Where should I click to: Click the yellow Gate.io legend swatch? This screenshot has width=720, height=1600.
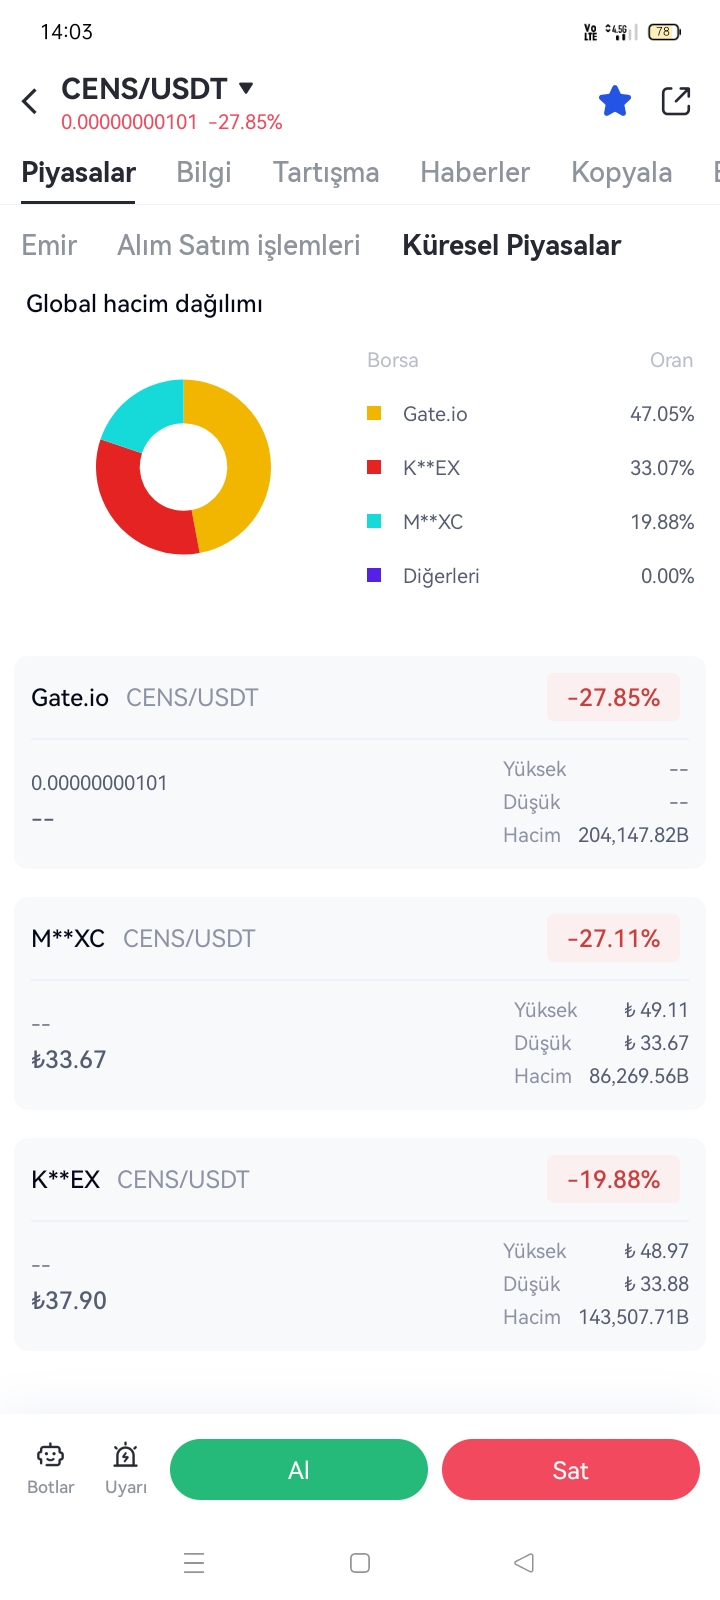click(x=374, y=413)
